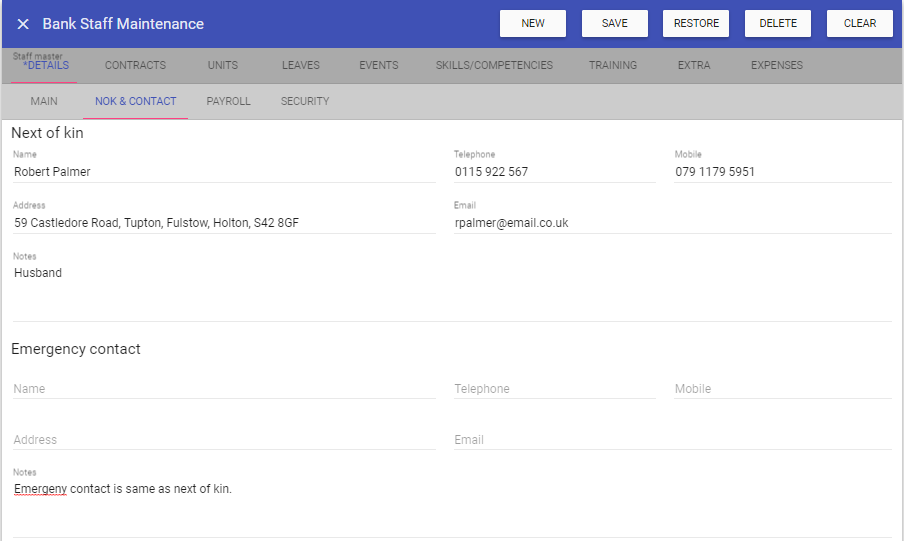This screenshot has width=904, height=541.
Task: Click the DELETE button
Action: tap(778, 24)
